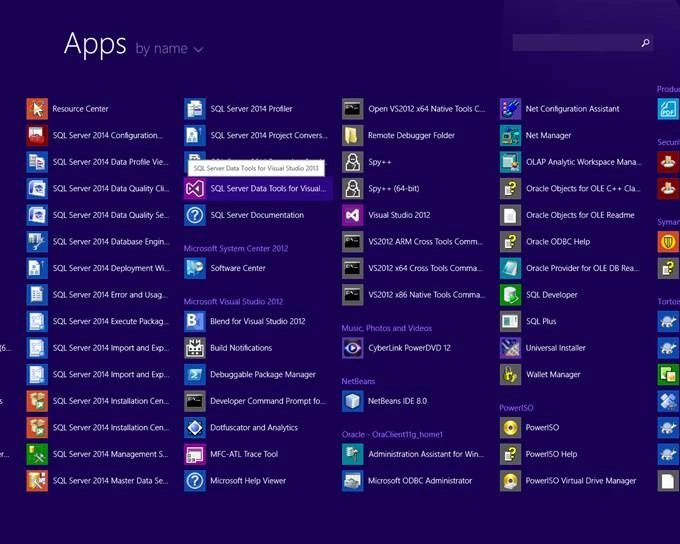Click 'SQL Server 2014 Project Convers...' label
The width and height of the screenshot is (680, 544).
[x=269, y=135]
